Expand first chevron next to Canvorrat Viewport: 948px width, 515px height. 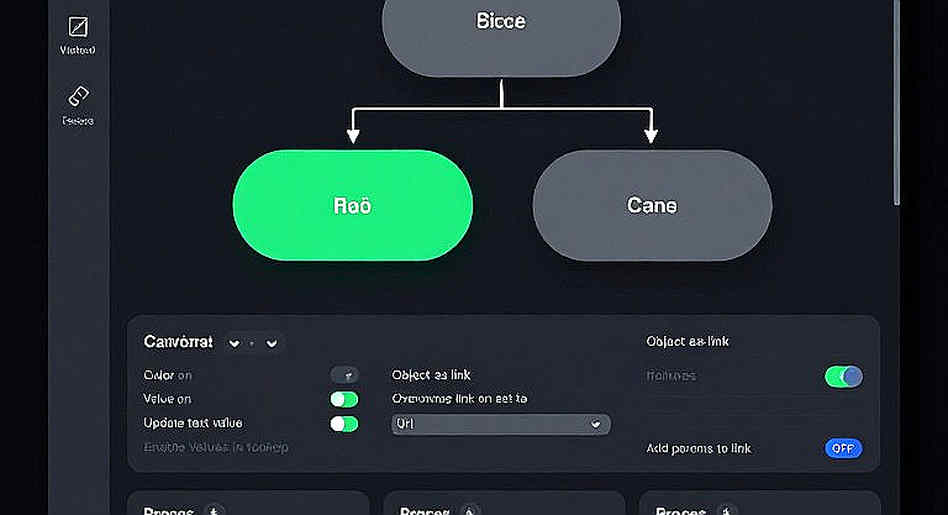coord(234,343)
